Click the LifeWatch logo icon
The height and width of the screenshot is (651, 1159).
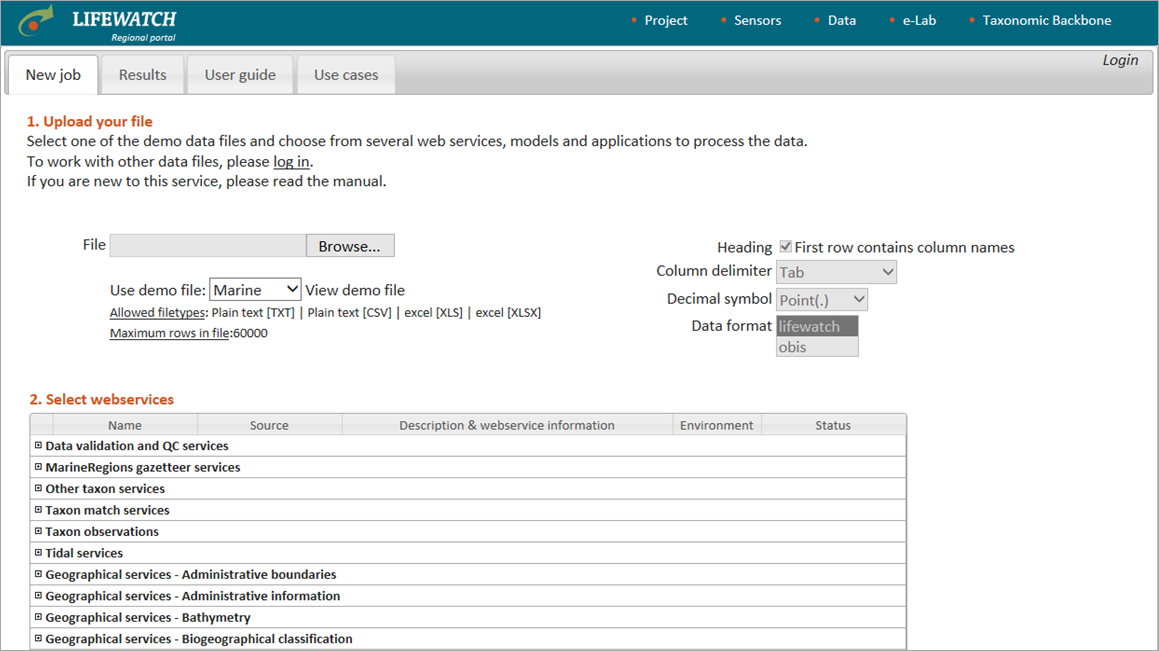pyautogui.click(x=37, y=21)
